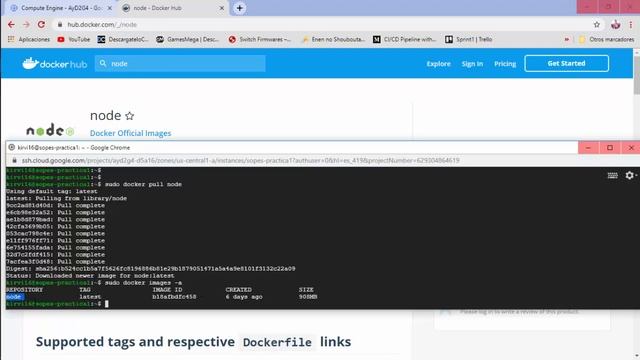Open Chrome three-dot menu
This screenshot has height=360, width=640.
pos(631,24)
